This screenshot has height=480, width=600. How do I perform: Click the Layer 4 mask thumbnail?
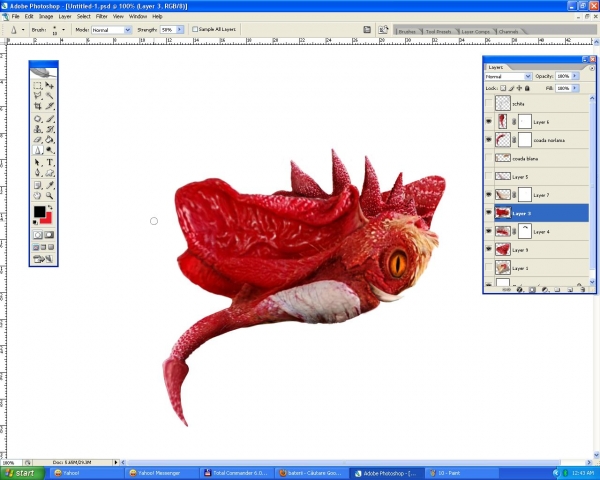click(x=525, y=231)
